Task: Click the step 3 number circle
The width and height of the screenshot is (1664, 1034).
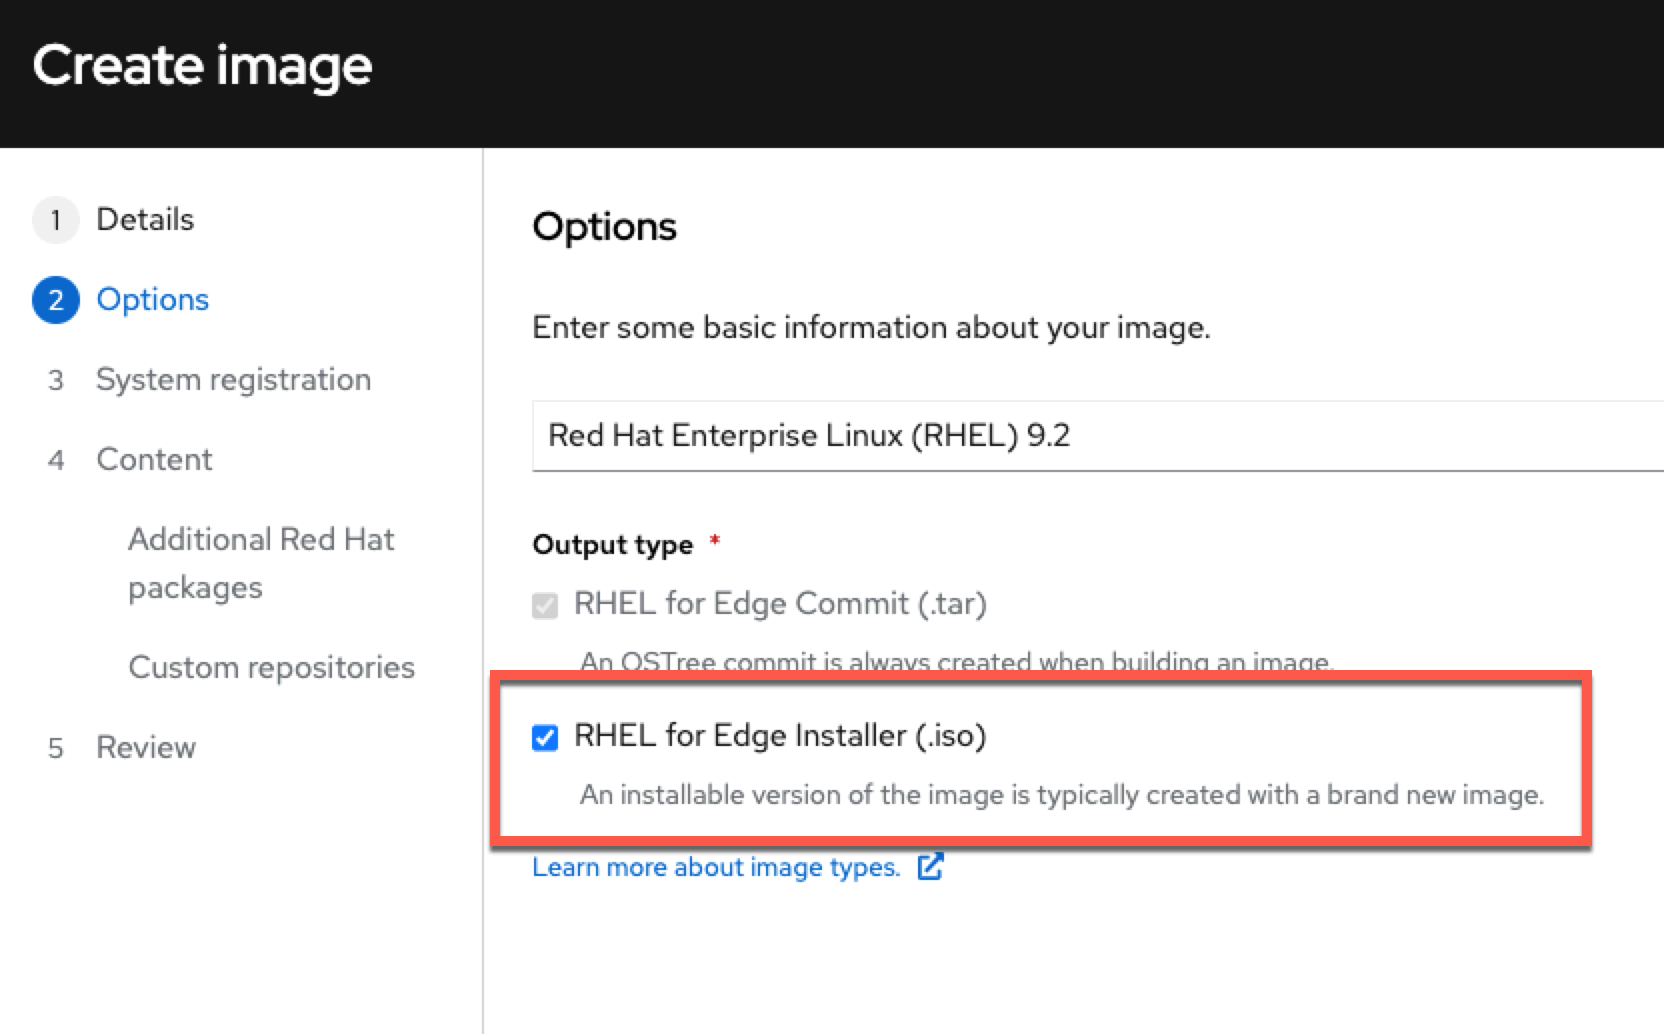Action: tap(55, 380)
